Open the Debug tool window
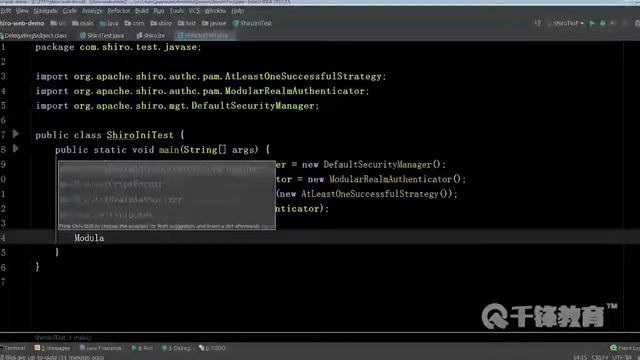This screenshot has height=360, width=640. pos(176,348)
